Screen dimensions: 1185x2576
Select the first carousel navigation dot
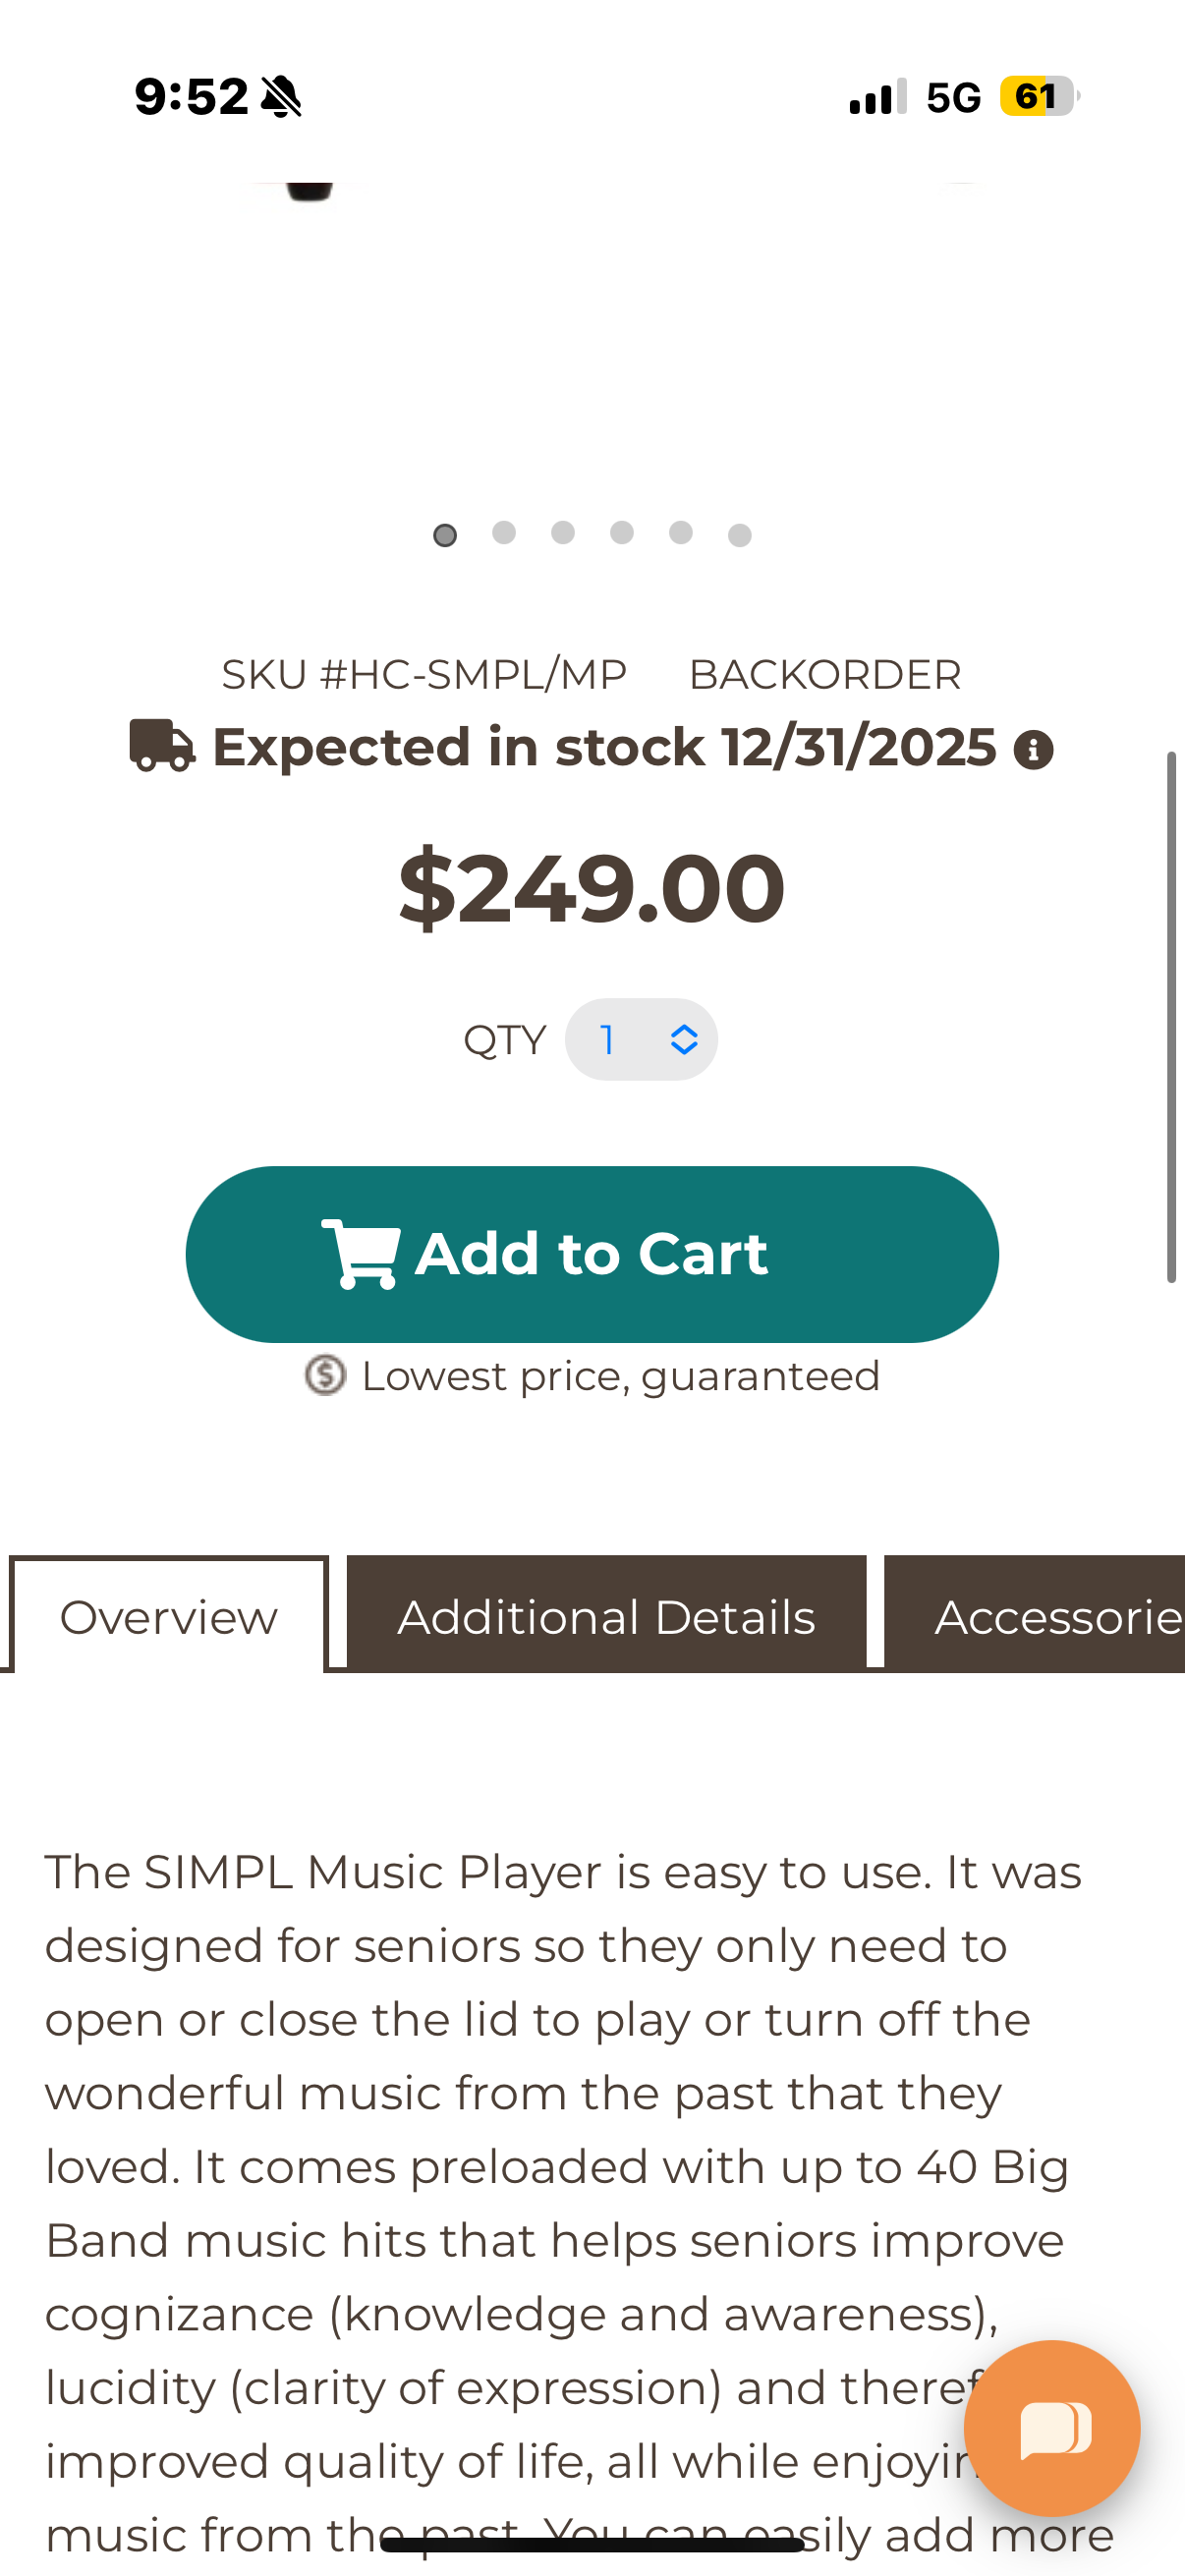coord(444,535)
